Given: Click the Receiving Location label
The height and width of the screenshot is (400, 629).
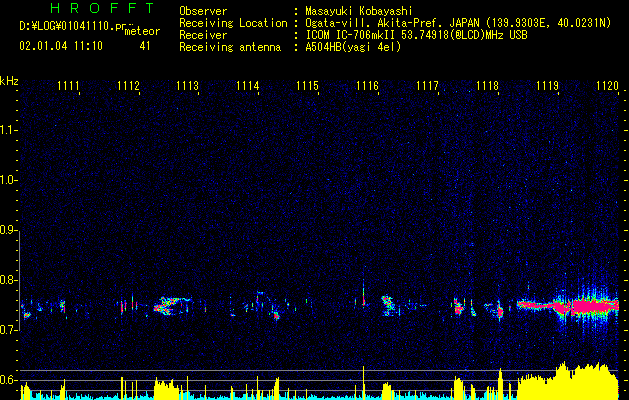Looking at the screenshot, I should [233, 23].
